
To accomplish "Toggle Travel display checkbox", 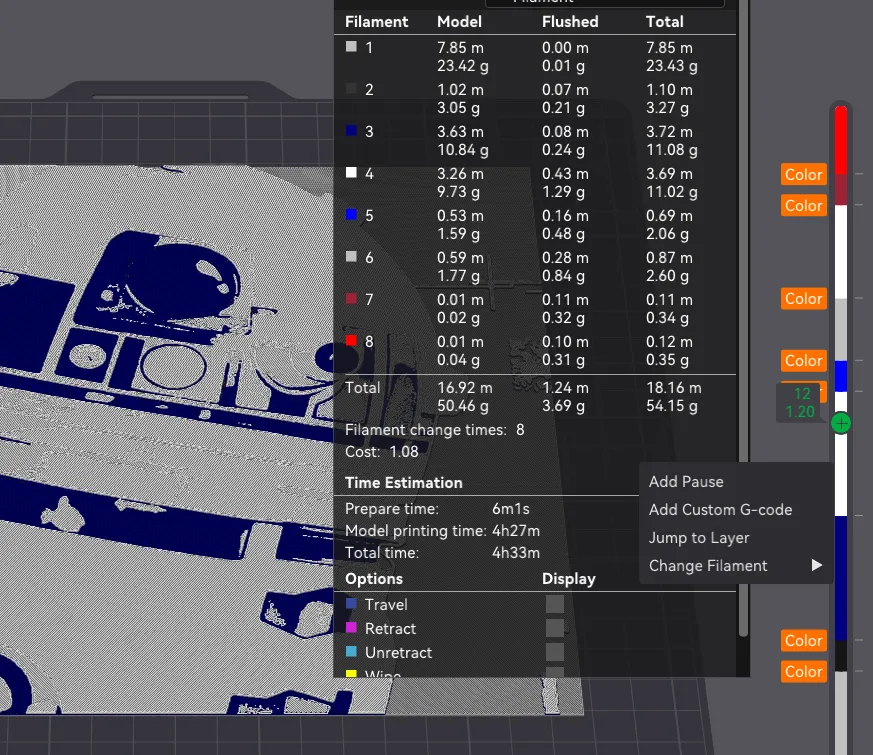I will (x=555, y=604).
